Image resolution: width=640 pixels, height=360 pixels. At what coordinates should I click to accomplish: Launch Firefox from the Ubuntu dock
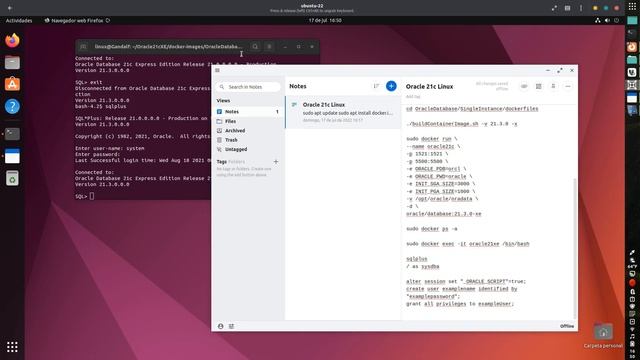12,40
